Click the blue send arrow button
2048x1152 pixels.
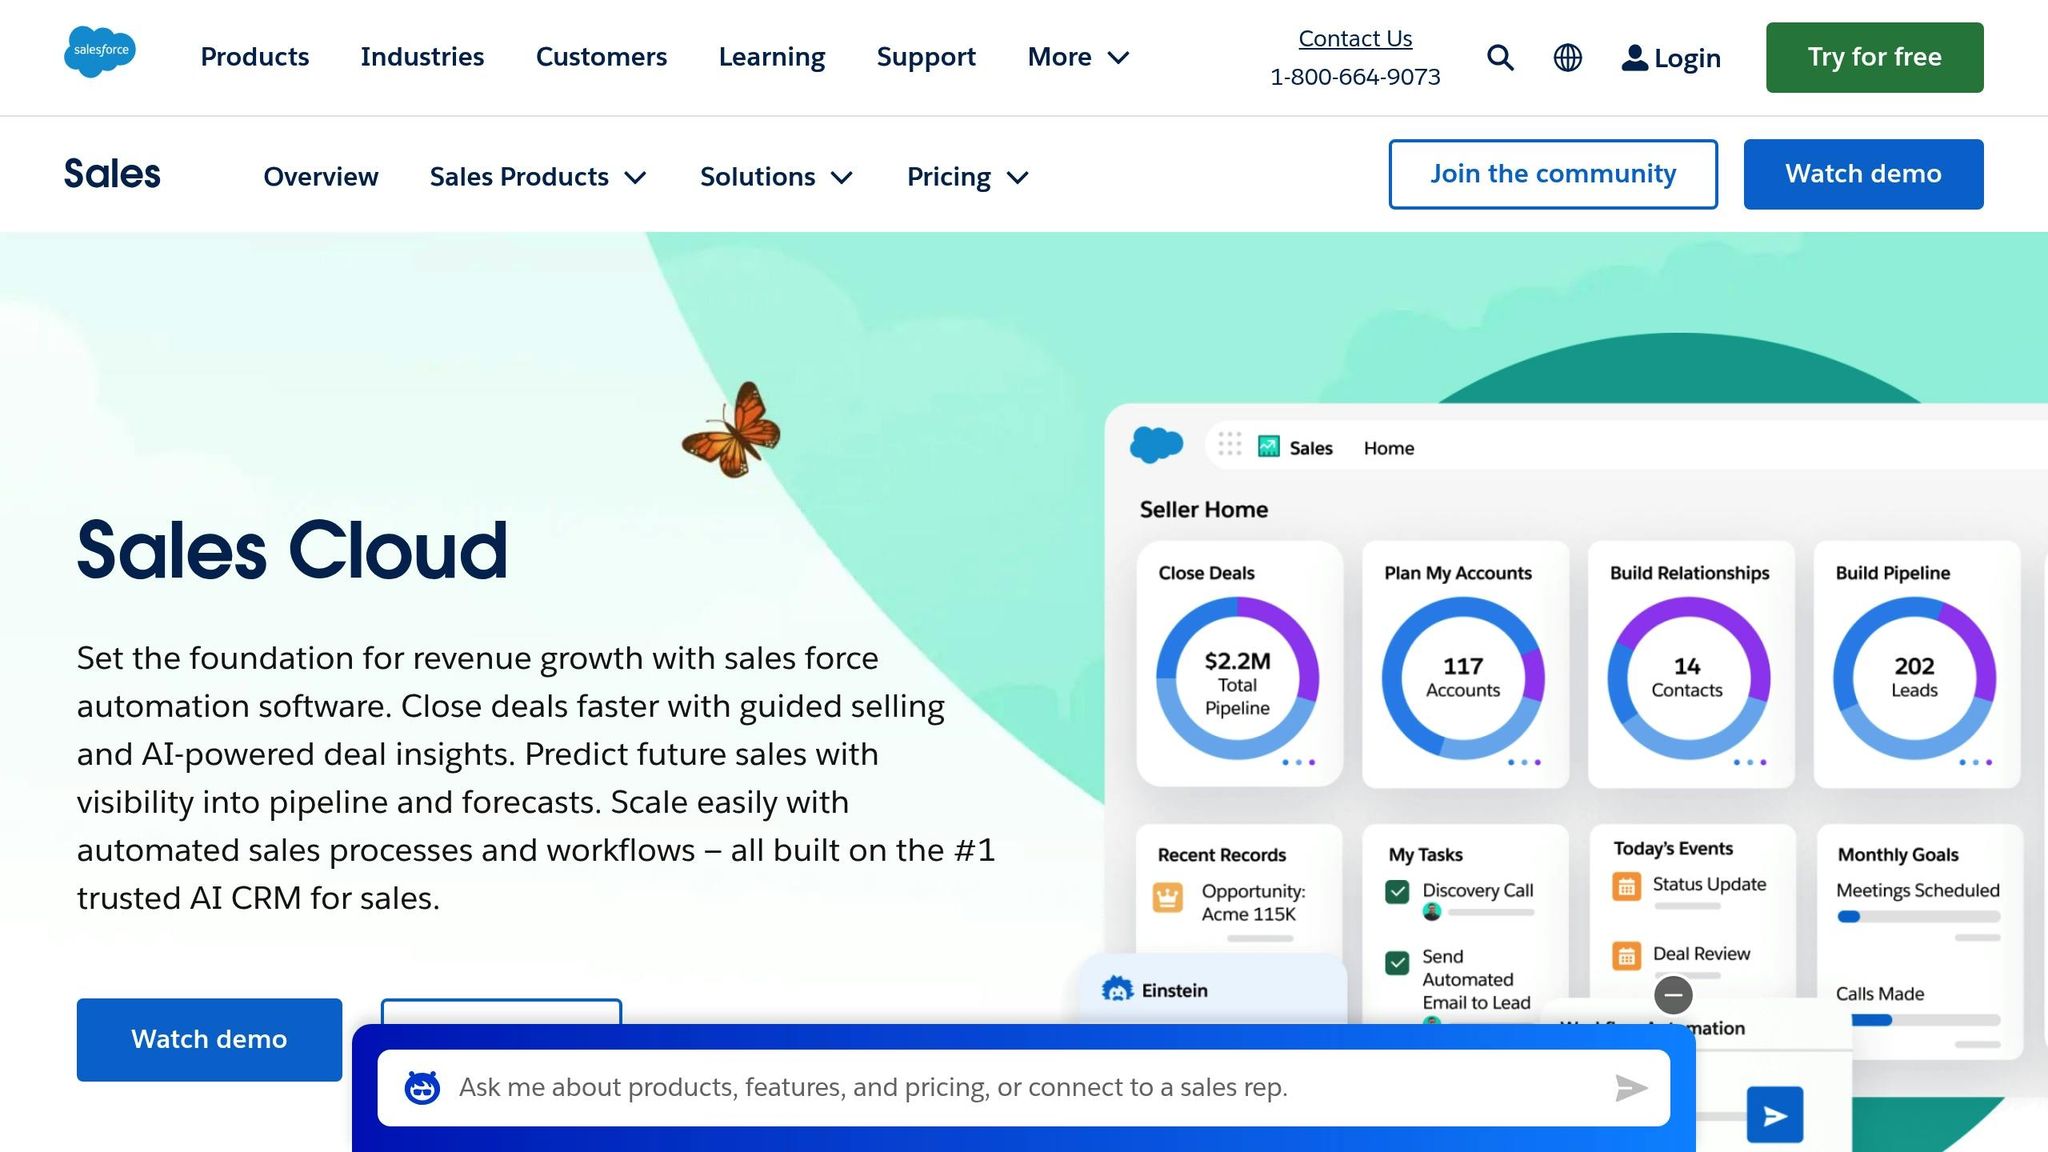click(1775, 1115)
